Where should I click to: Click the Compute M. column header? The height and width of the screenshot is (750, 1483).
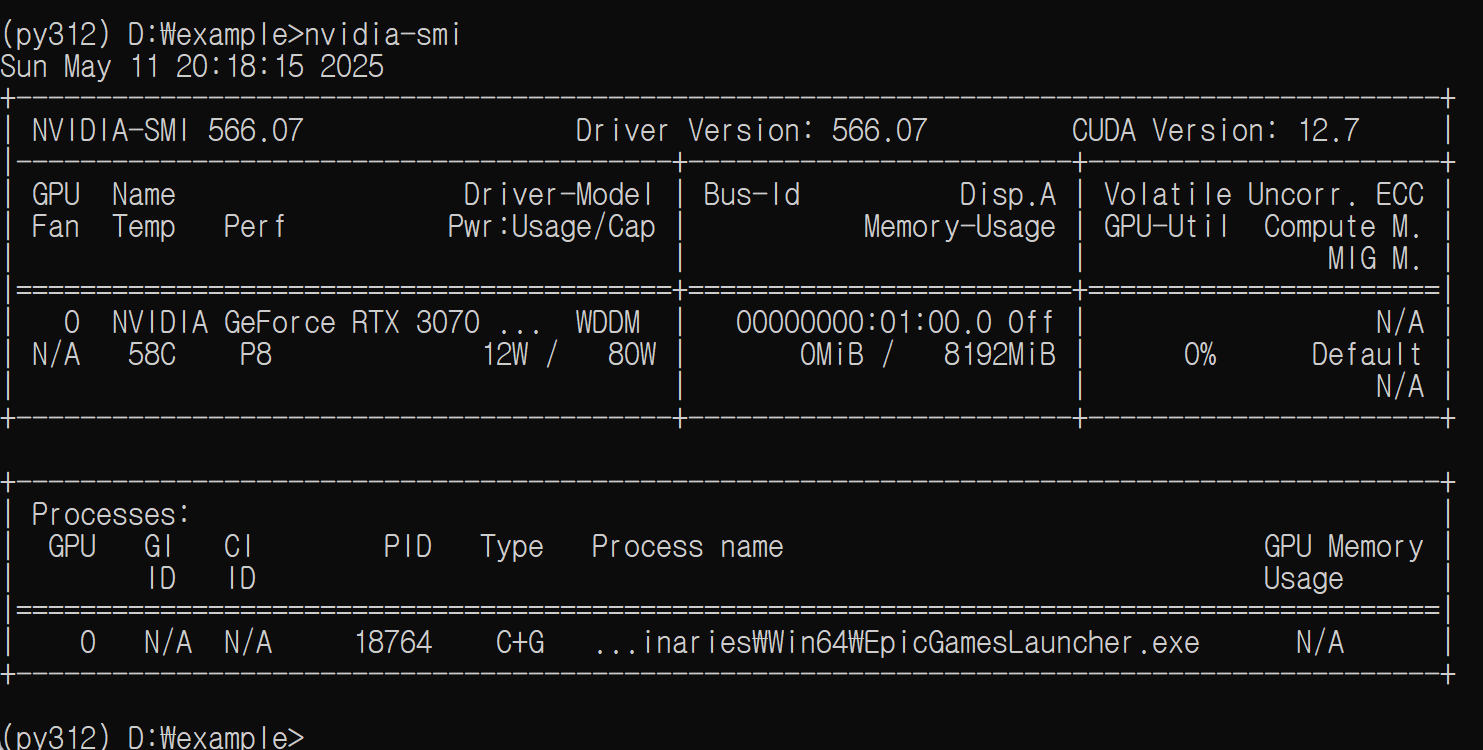tap(1343, 227)
